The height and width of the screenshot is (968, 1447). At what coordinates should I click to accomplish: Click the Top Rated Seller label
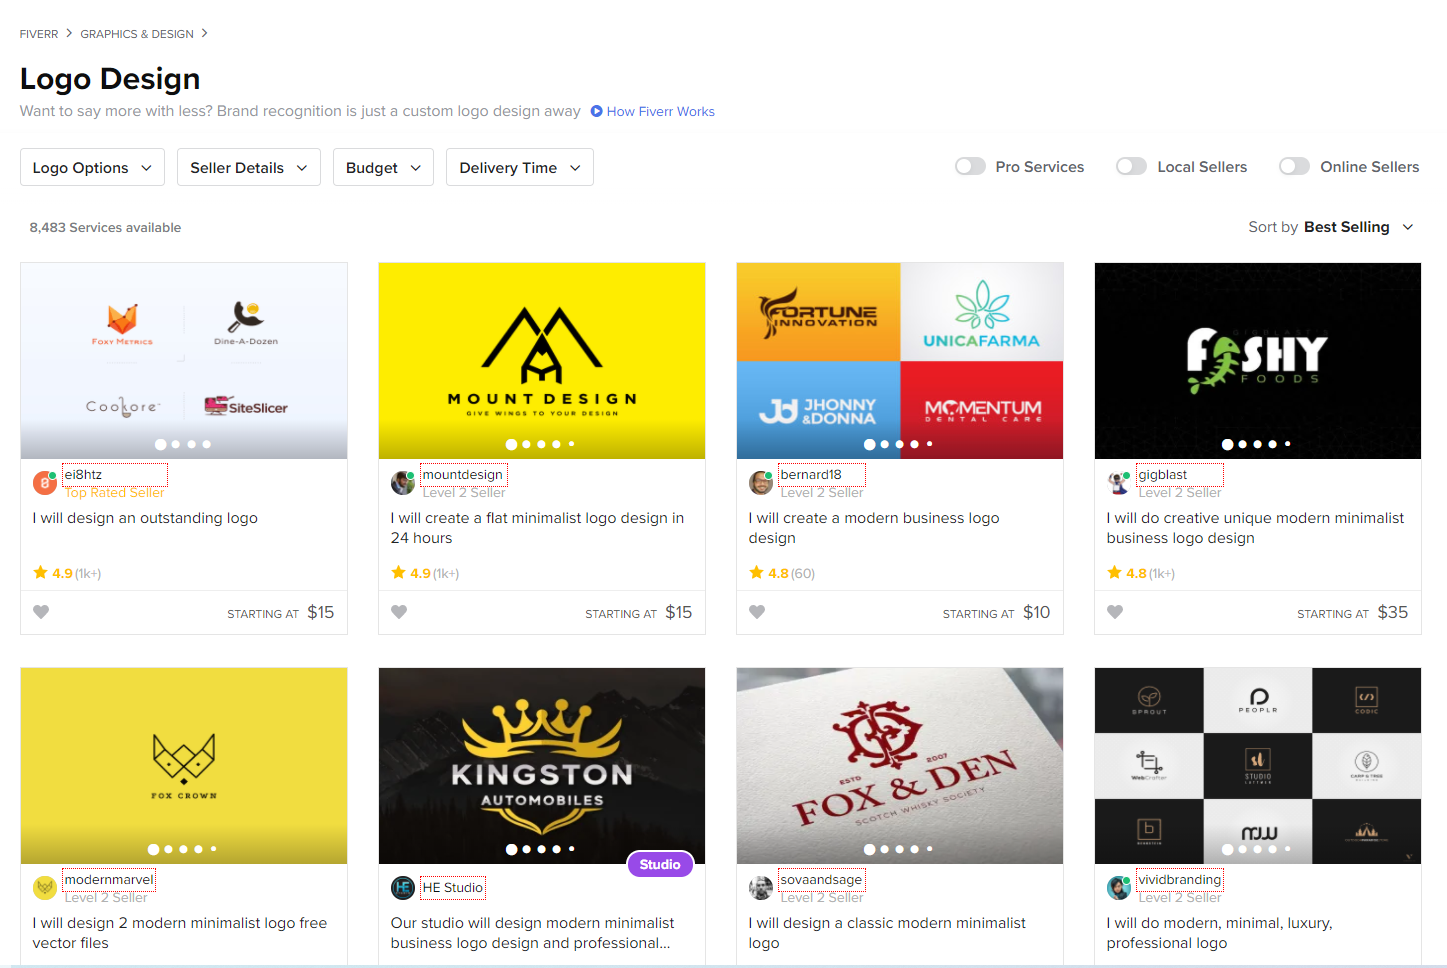[x=114, y=492]
